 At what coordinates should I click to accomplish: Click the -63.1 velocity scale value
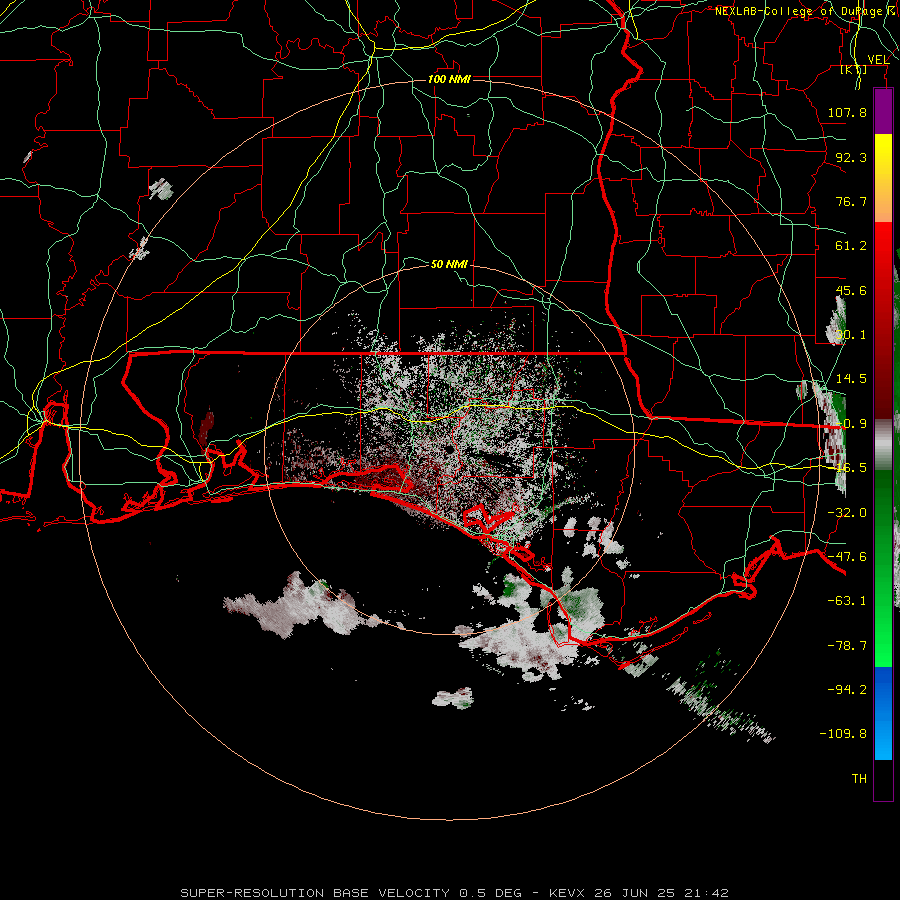click(x=847, y=601)
